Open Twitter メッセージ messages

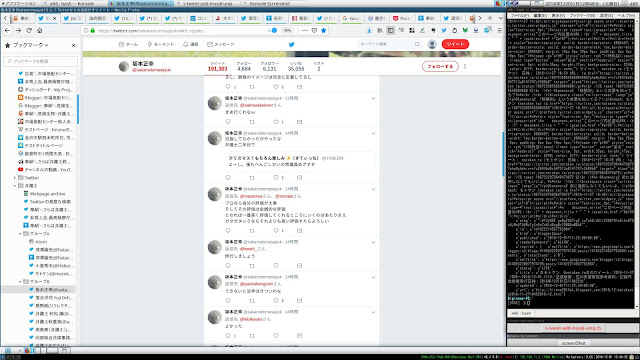pos(221,44)
